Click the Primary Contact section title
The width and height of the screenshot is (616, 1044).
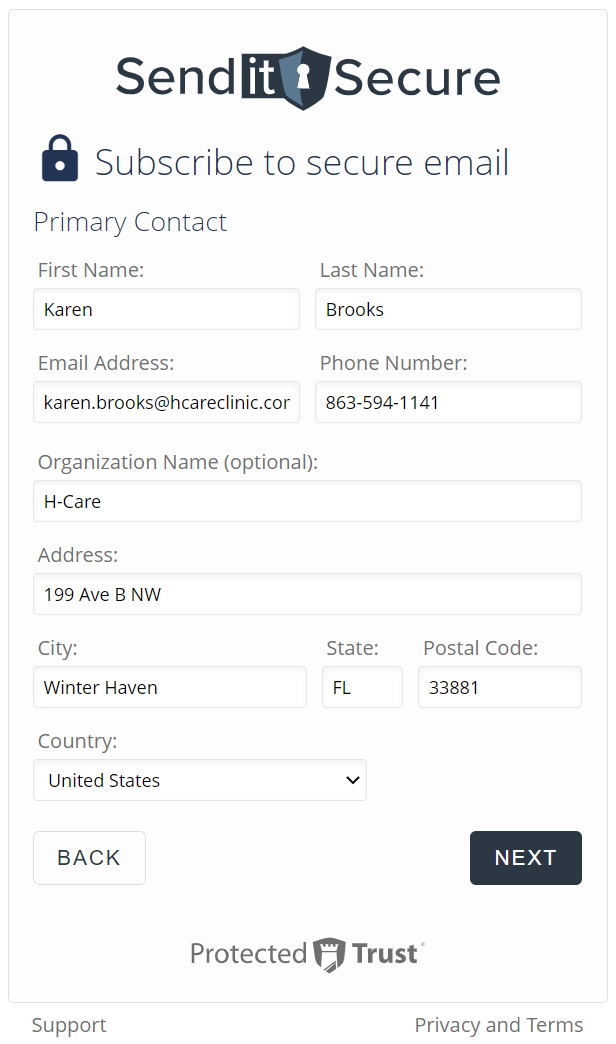pyautogui.click(x=131, y=222)
